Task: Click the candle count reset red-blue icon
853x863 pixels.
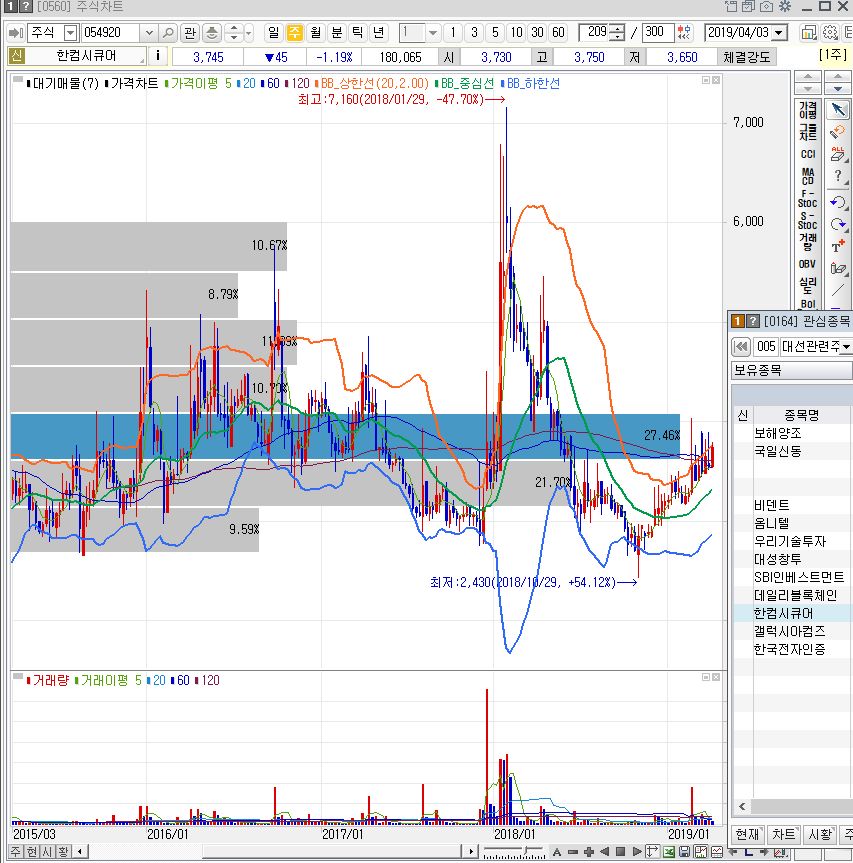Action: pyautogui.click(x=685, y=33)
